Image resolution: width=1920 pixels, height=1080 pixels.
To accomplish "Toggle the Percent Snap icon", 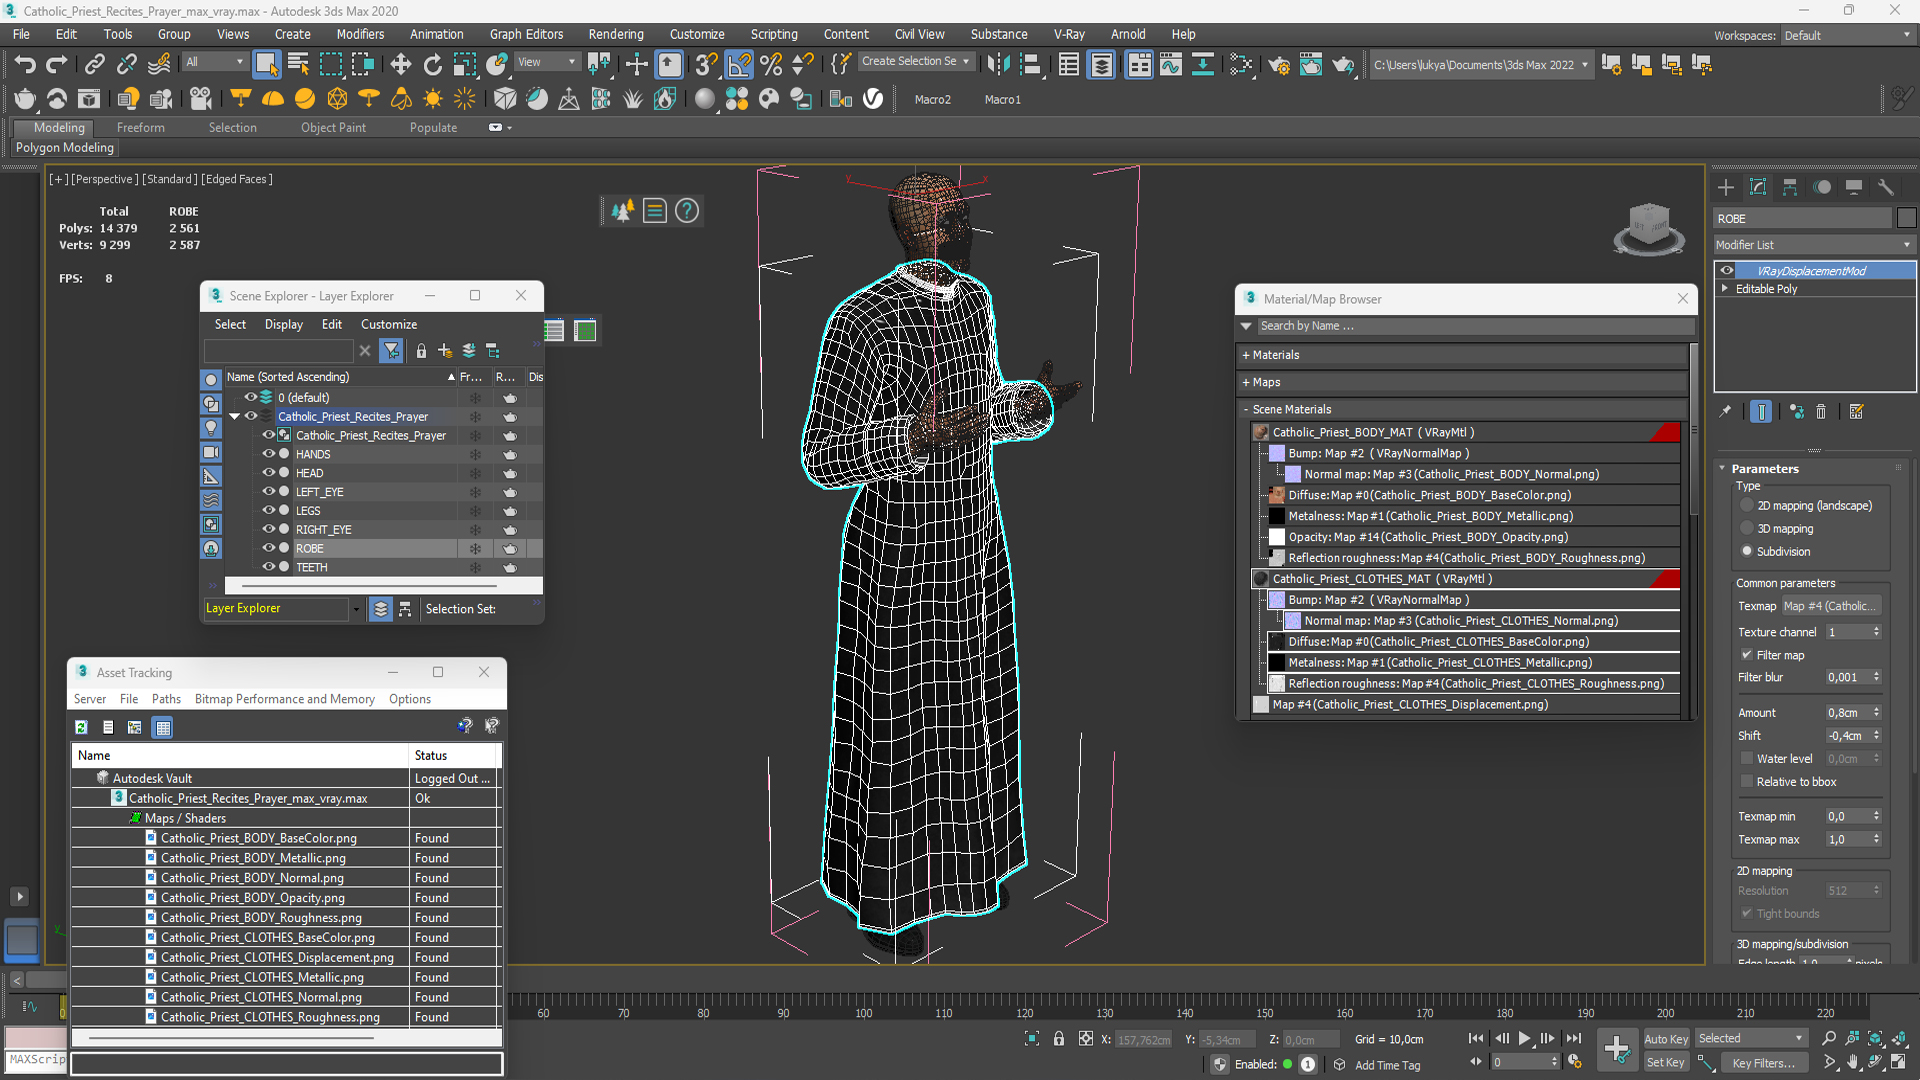I will 771,65.
